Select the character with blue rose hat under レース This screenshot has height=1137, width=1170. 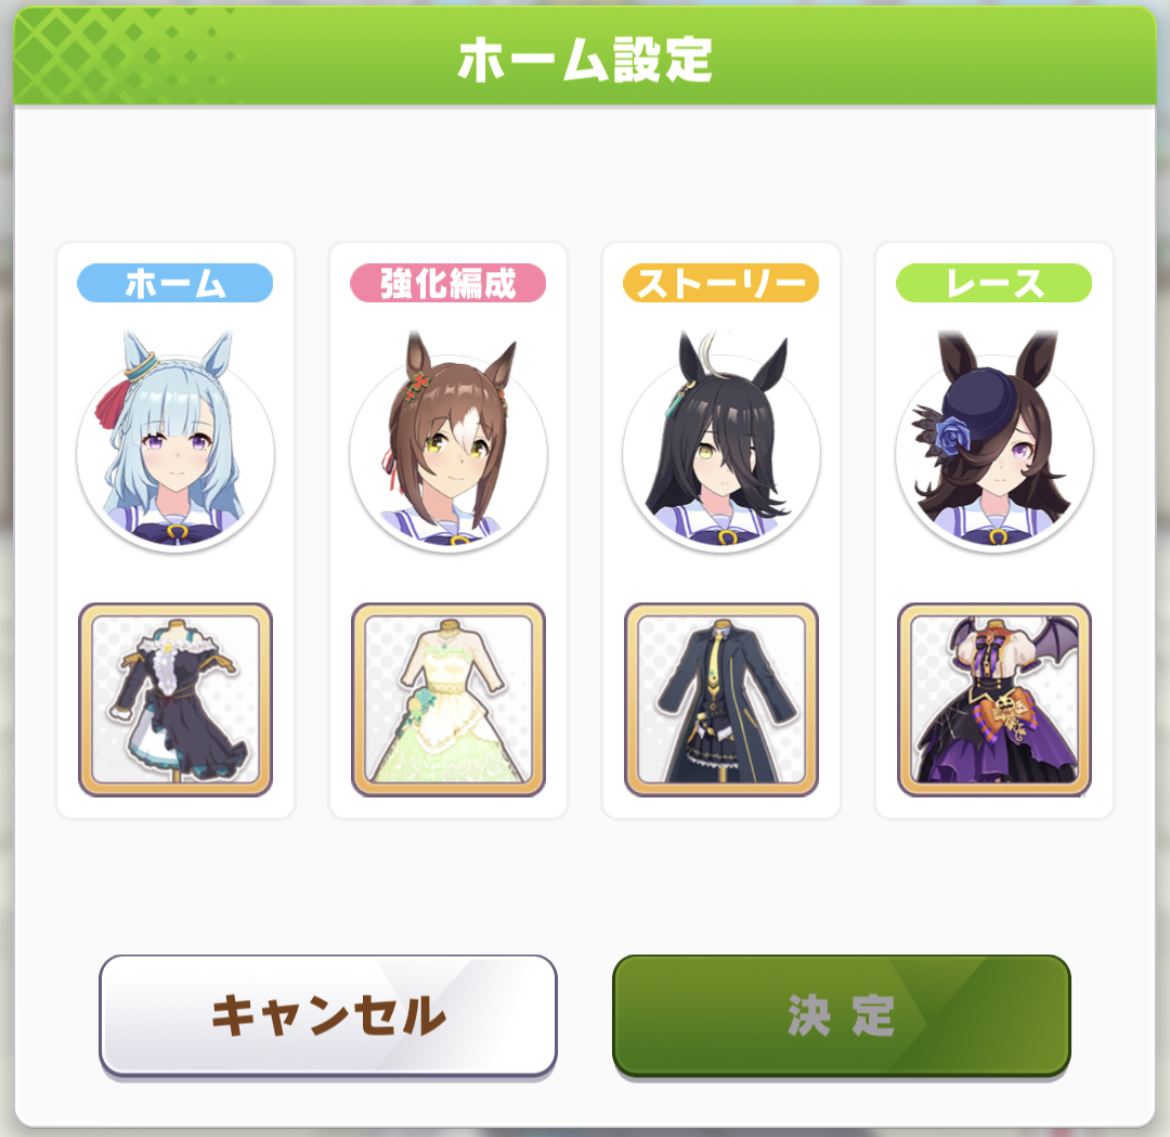994,442
